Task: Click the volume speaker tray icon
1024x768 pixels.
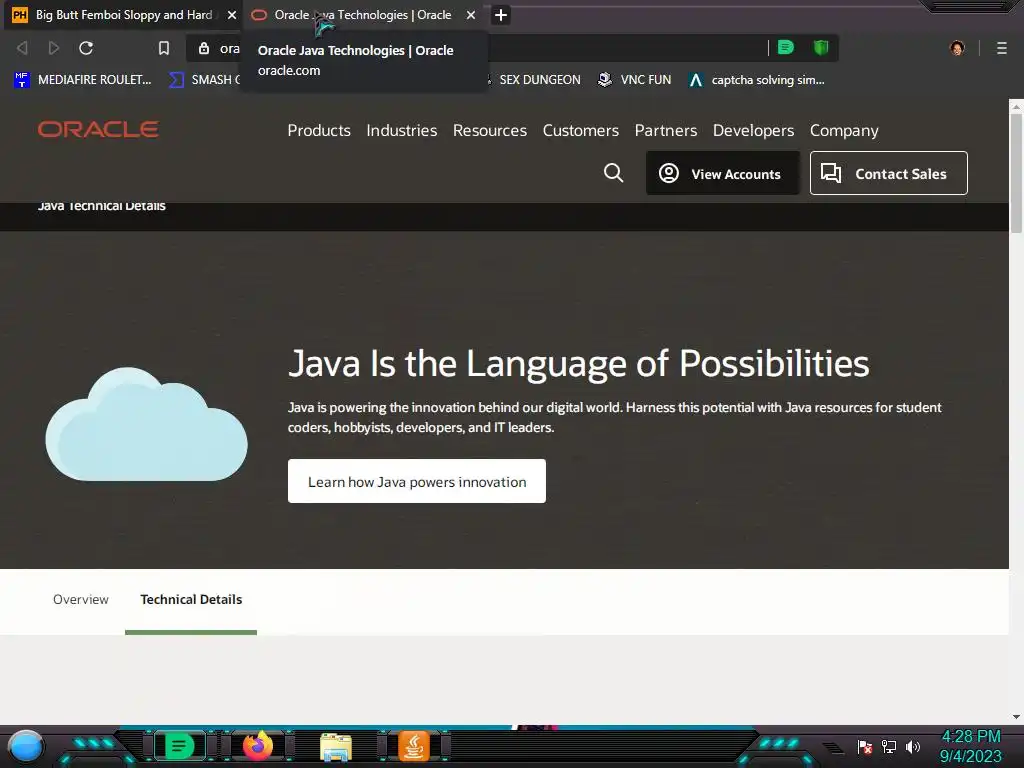Action: pos(912,746)
